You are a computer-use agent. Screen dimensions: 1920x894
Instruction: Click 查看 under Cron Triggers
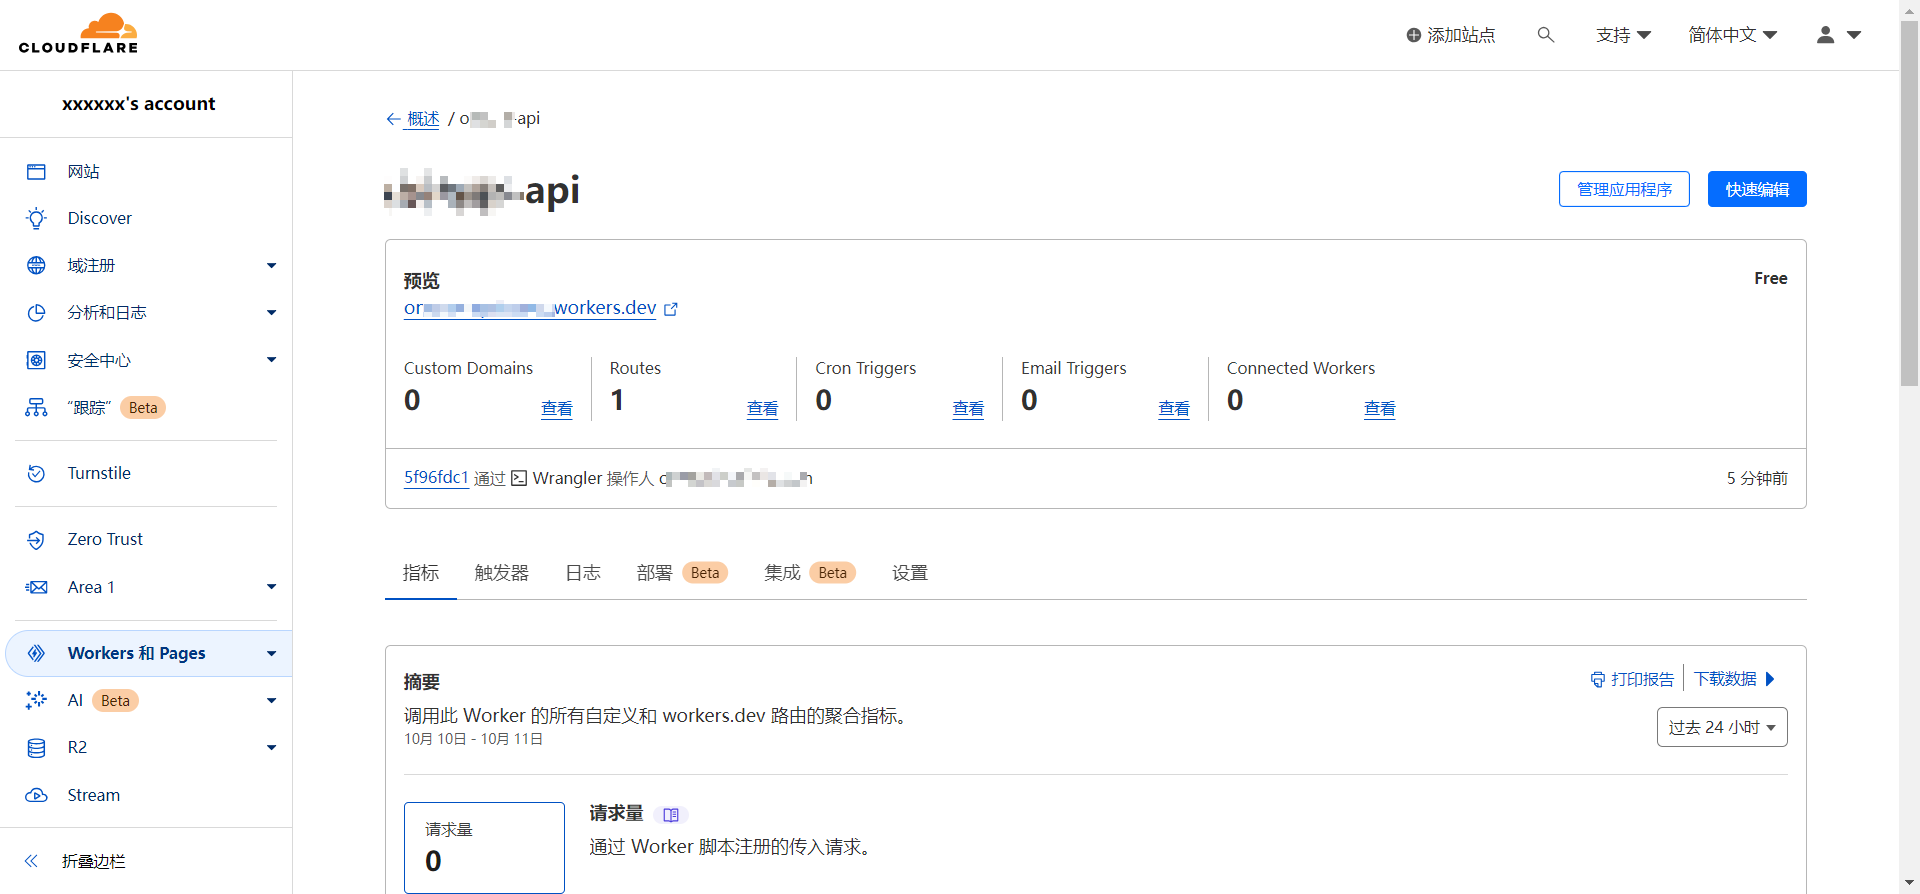968,409
